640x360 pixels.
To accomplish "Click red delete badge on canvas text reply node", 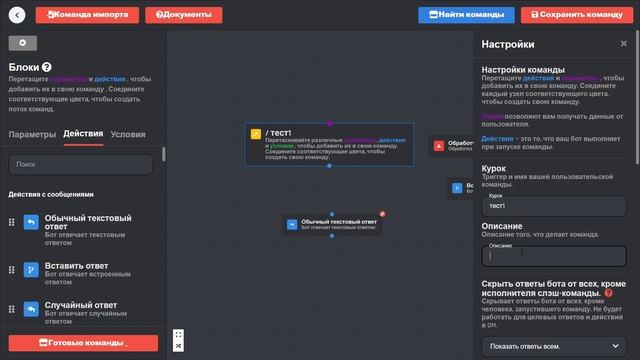I will click(382, 214).
